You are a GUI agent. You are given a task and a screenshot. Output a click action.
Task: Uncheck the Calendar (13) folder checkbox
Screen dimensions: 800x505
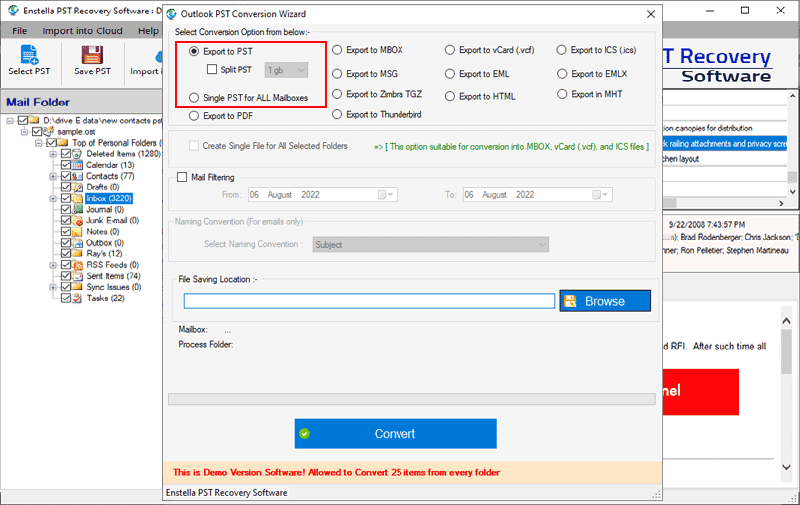click(66, 165)
